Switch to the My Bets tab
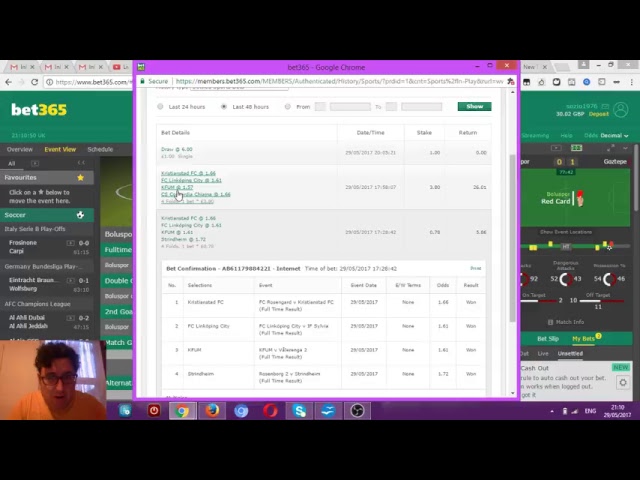The image size is (640, 480). tap(584, 339)
